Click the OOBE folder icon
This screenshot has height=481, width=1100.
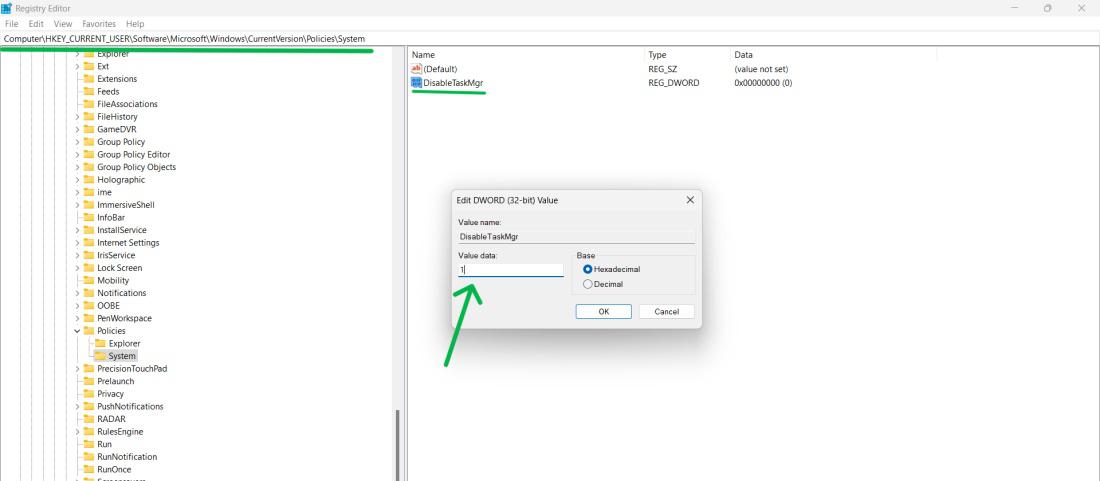point(88,306)
